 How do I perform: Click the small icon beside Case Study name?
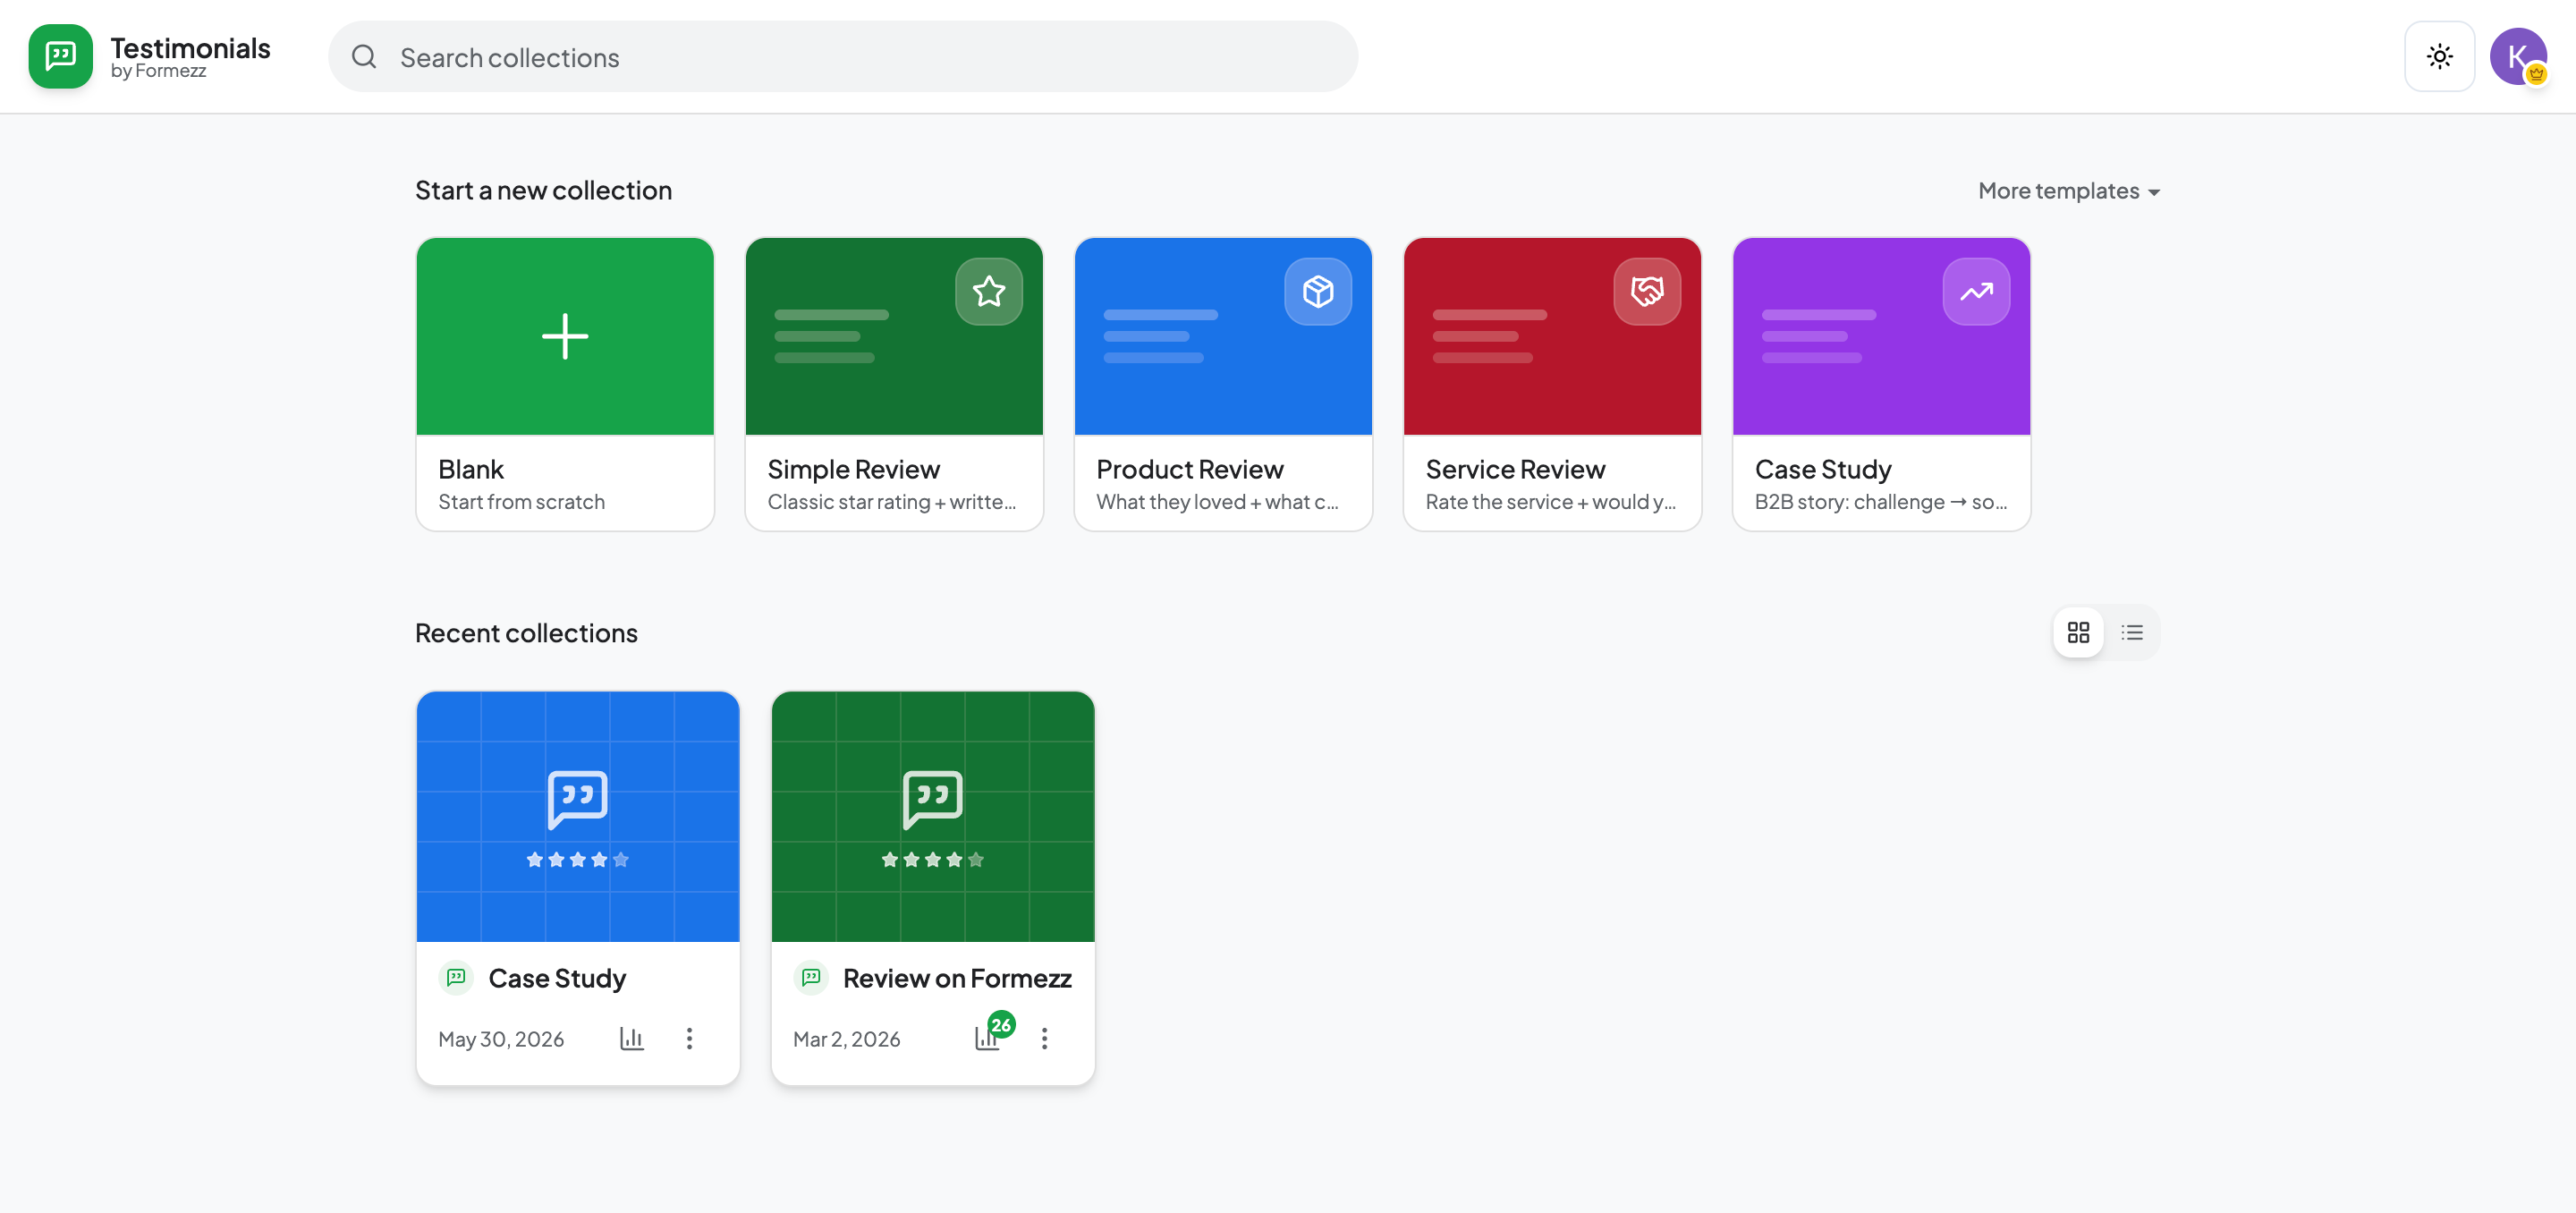(x=456, y=977)
